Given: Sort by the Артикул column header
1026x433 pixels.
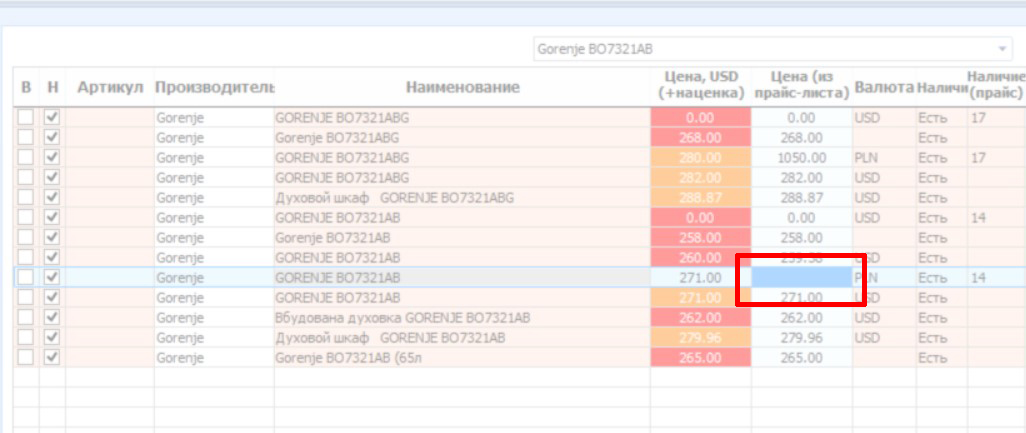Looking at the screenshot, I should [110, 86].
